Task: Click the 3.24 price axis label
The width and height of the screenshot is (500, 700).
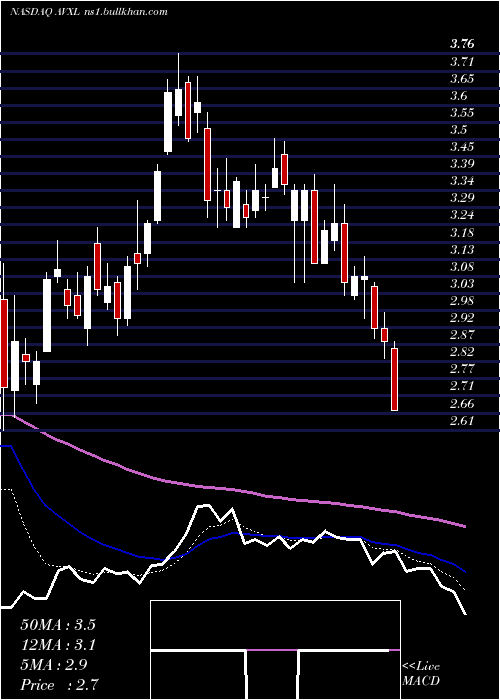Action: click(462, 215)
